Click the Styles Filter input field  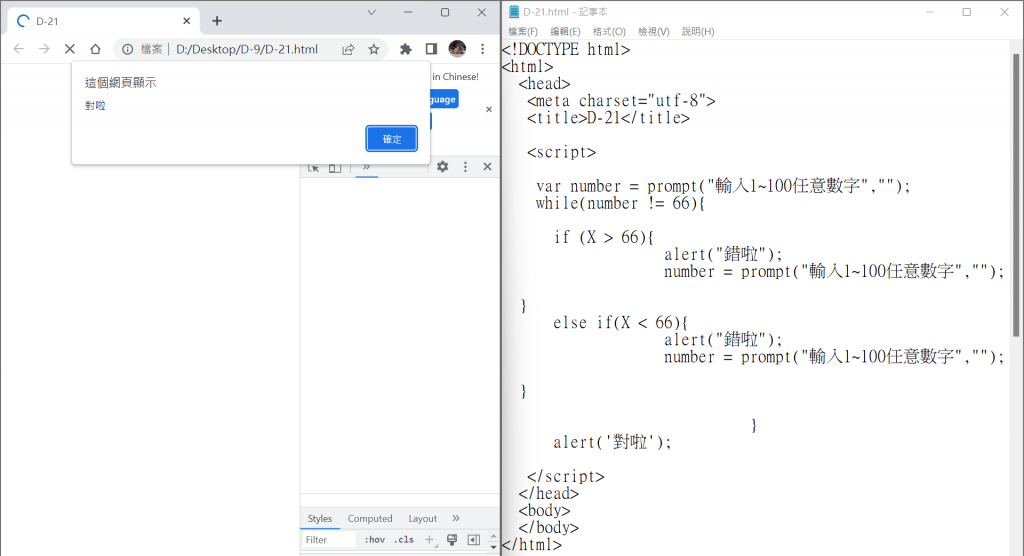[329, 540]
